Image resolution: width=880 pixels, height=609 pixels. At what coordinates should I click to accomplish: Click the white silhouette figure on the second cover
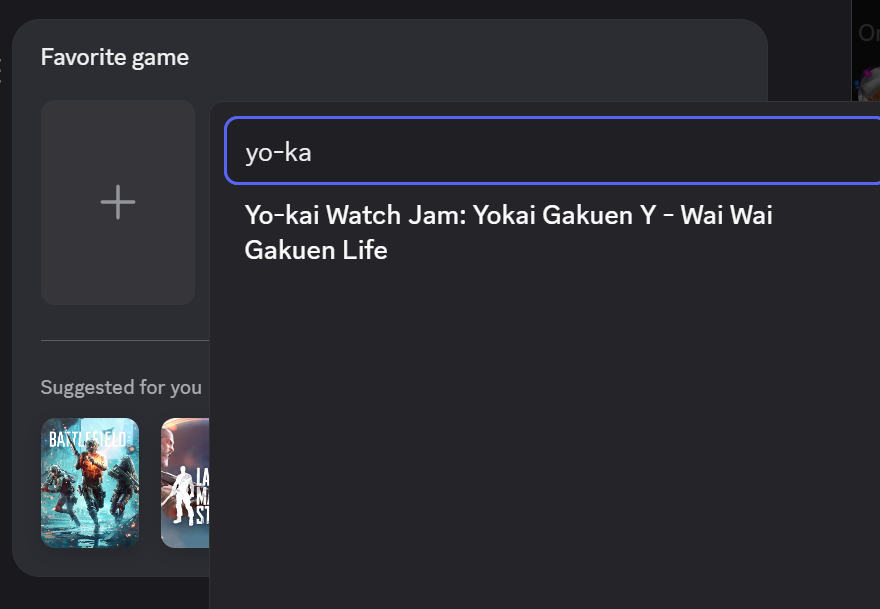pyautogui.click(x=182, y=496)
